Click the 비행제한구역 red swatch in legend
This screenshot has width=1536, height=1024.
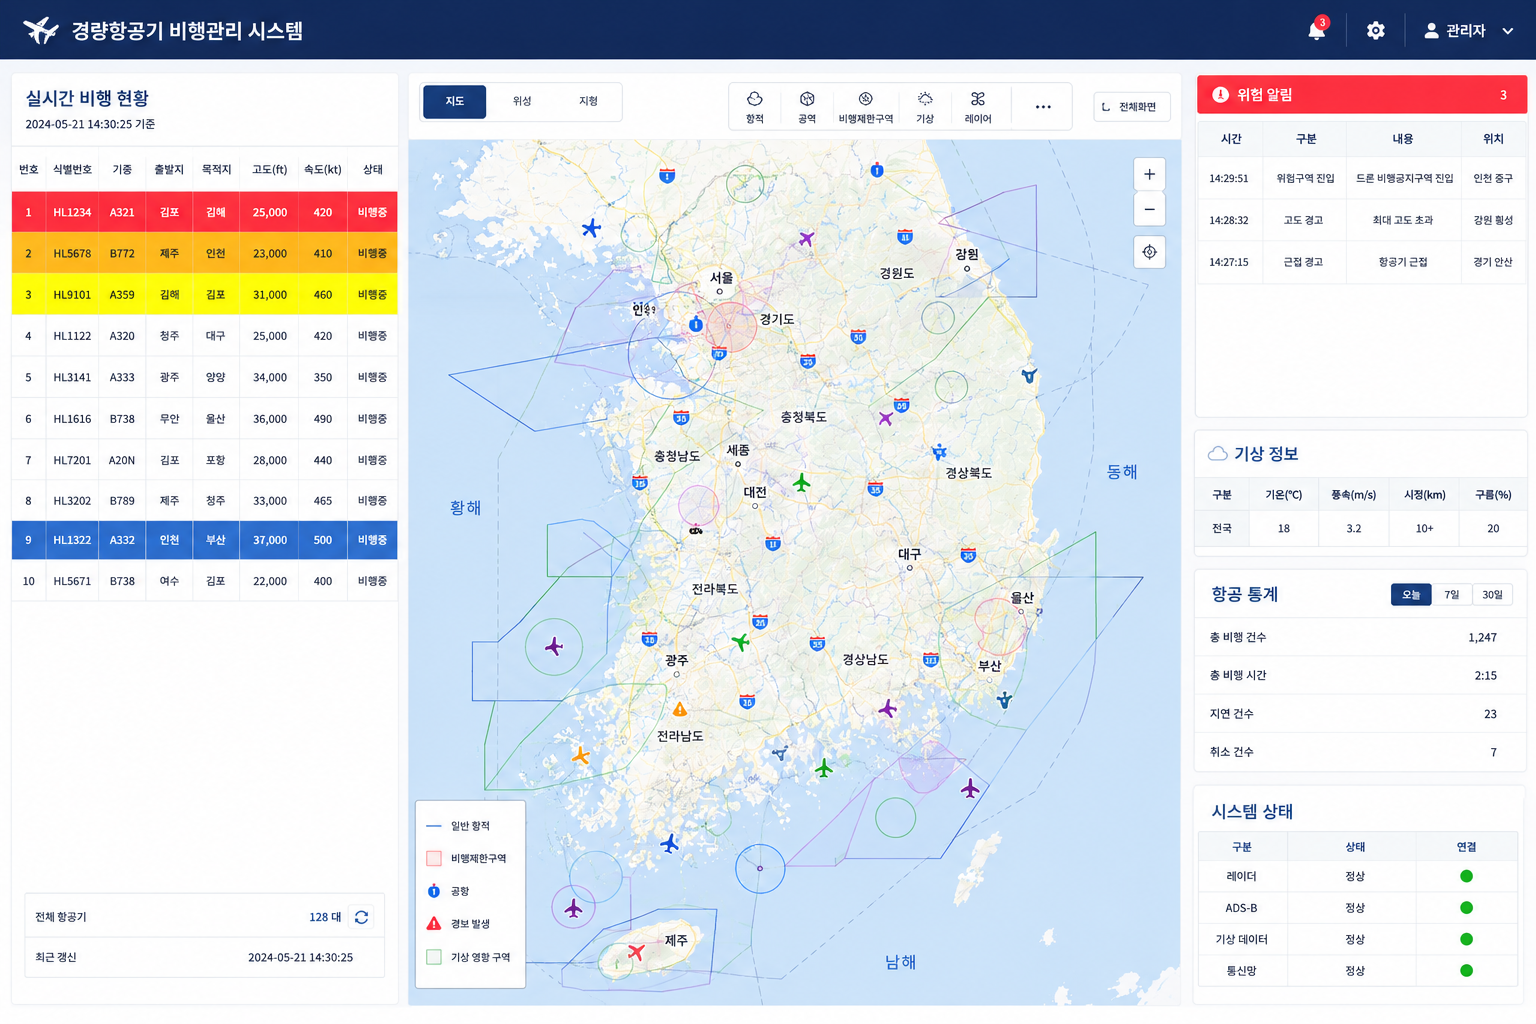434,858
